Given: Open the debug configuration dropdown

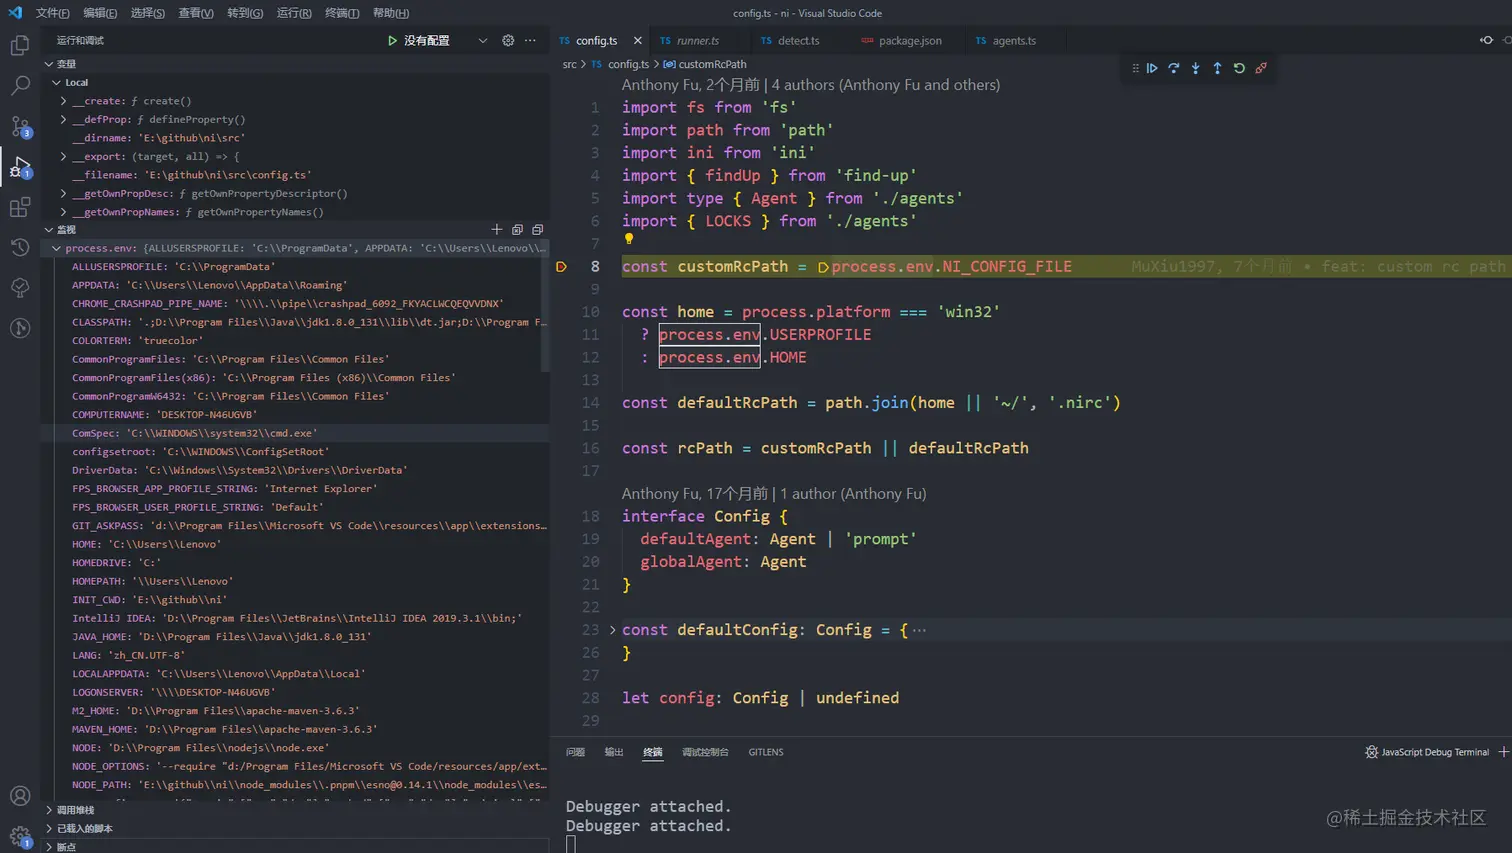Looking at the screenshot, I should [483, 41].
